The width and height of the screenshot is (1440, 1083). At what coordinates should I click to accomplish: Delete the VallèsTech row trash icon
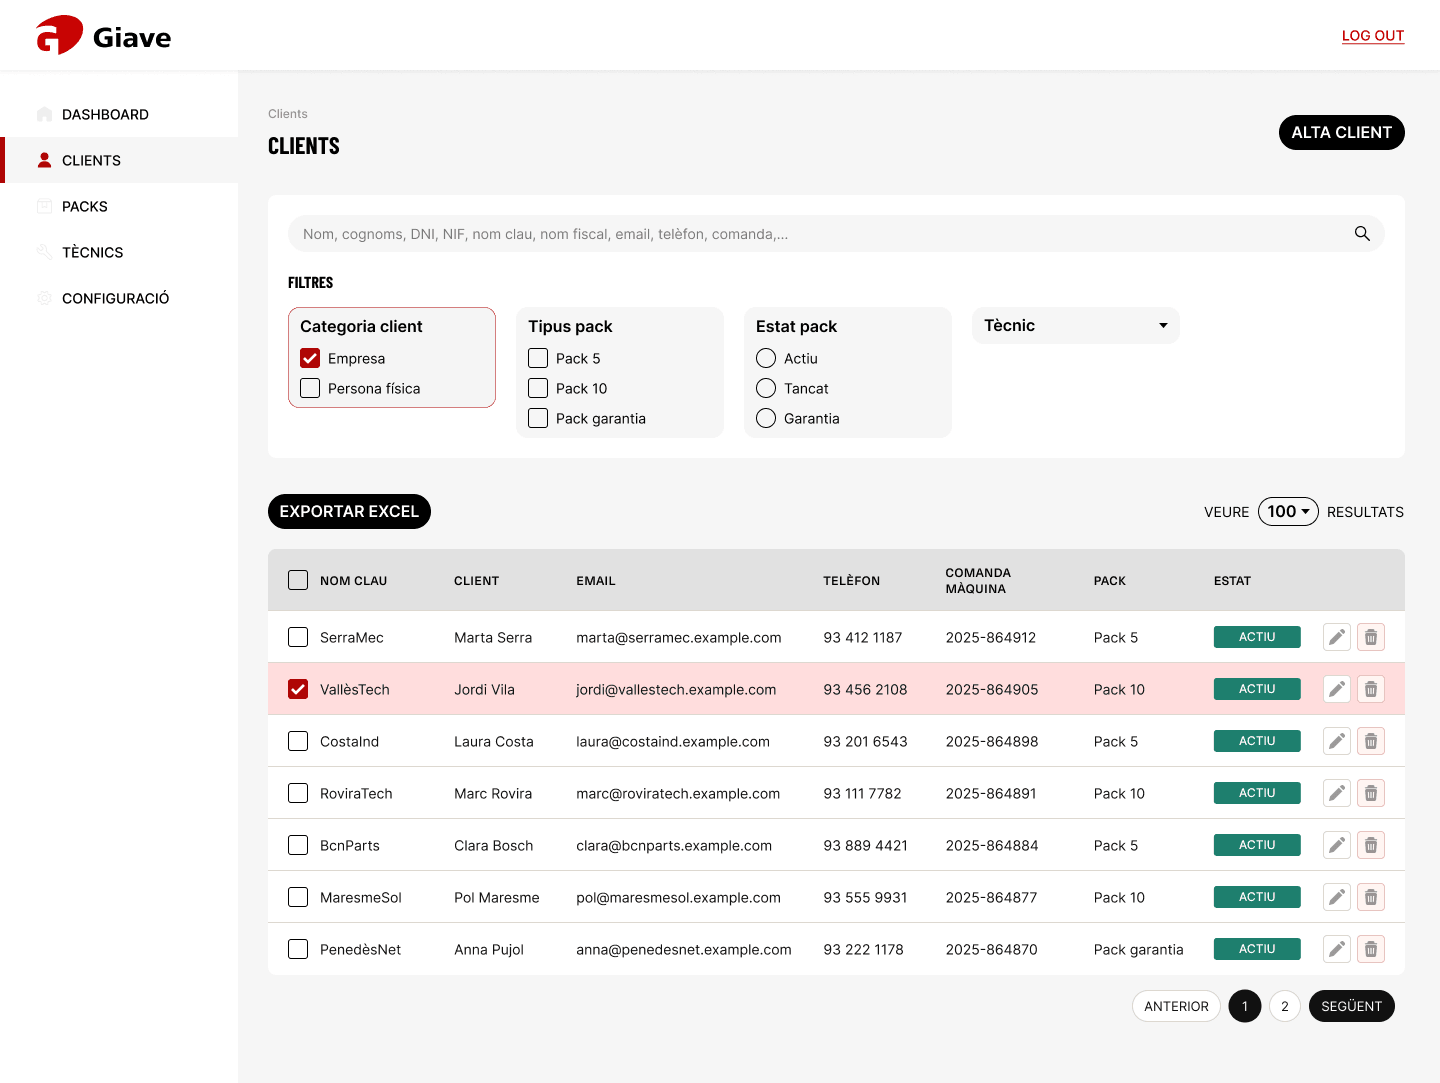click(x=1371, y=689)
